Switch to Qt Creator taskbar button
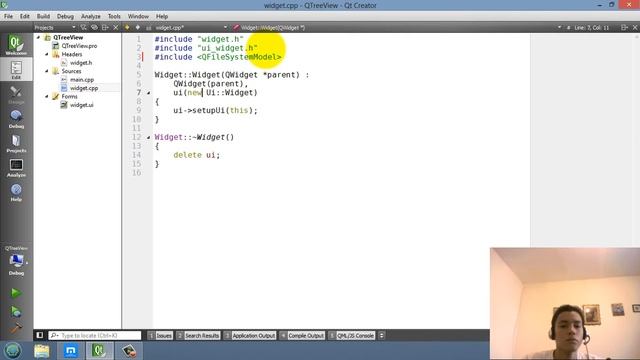640x360 pixels. pyautogui.click(x=99, y=351)
